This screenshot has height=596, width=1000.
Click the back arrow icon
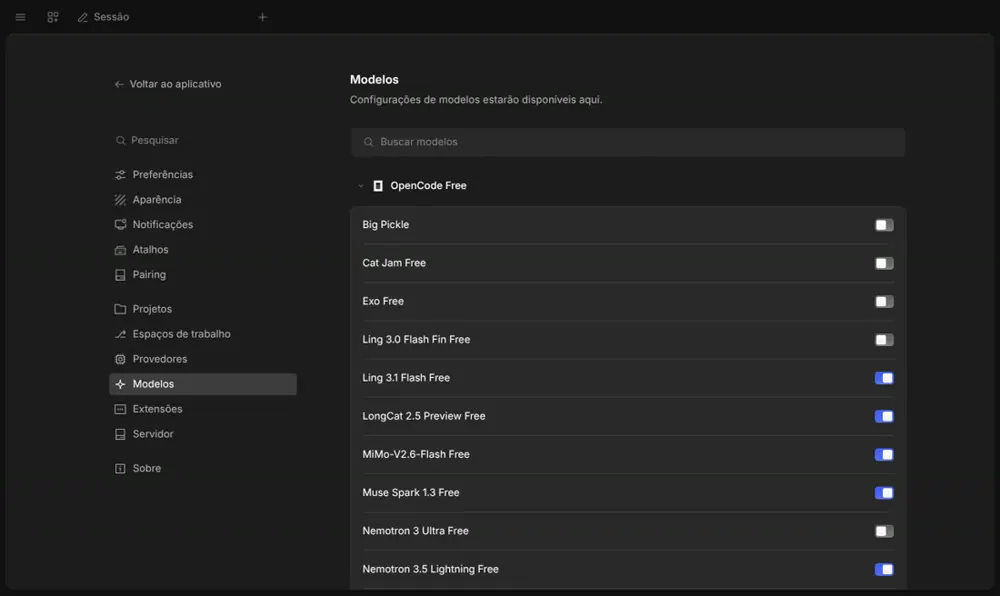click(119, 84)
